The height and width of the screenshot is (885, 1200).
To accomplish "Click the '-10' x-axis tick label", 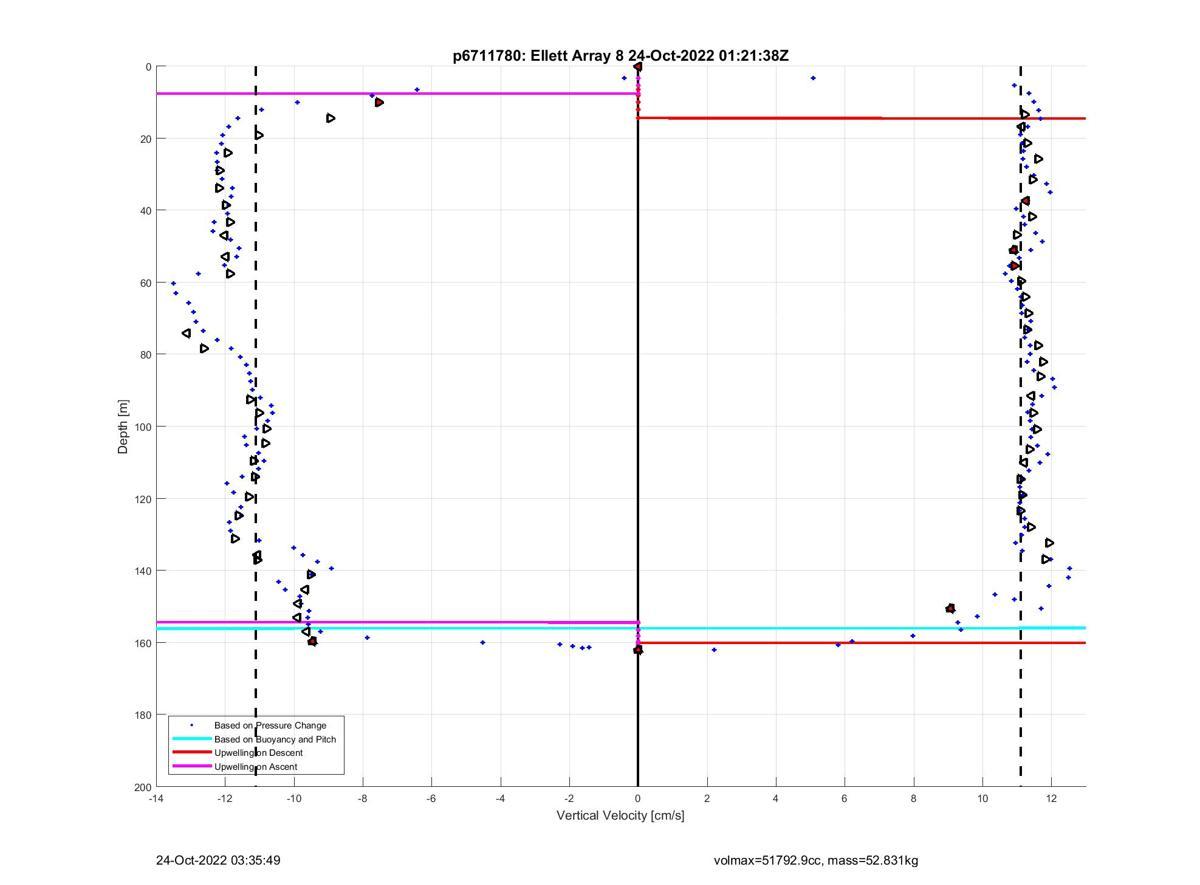I will tap(294, 798).
